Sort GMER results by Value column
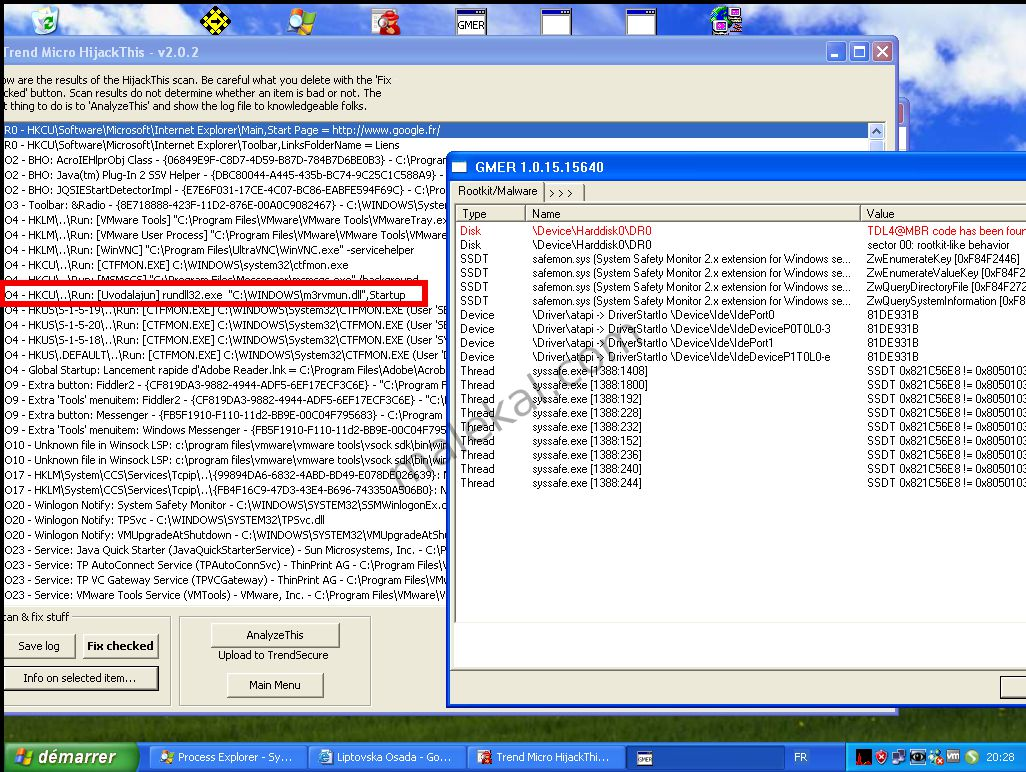The height and width of the screenshot is (772, 1026). click(x=943, y=213)
